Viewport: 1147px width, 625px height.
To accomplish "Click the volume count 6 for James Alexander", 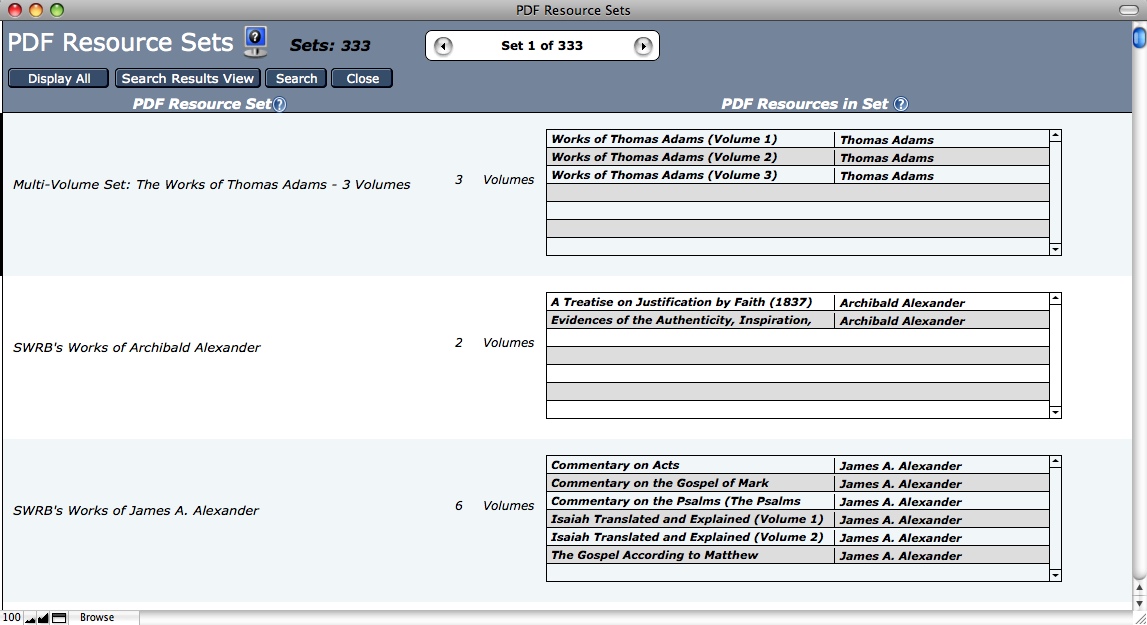I will click(459, 506).
